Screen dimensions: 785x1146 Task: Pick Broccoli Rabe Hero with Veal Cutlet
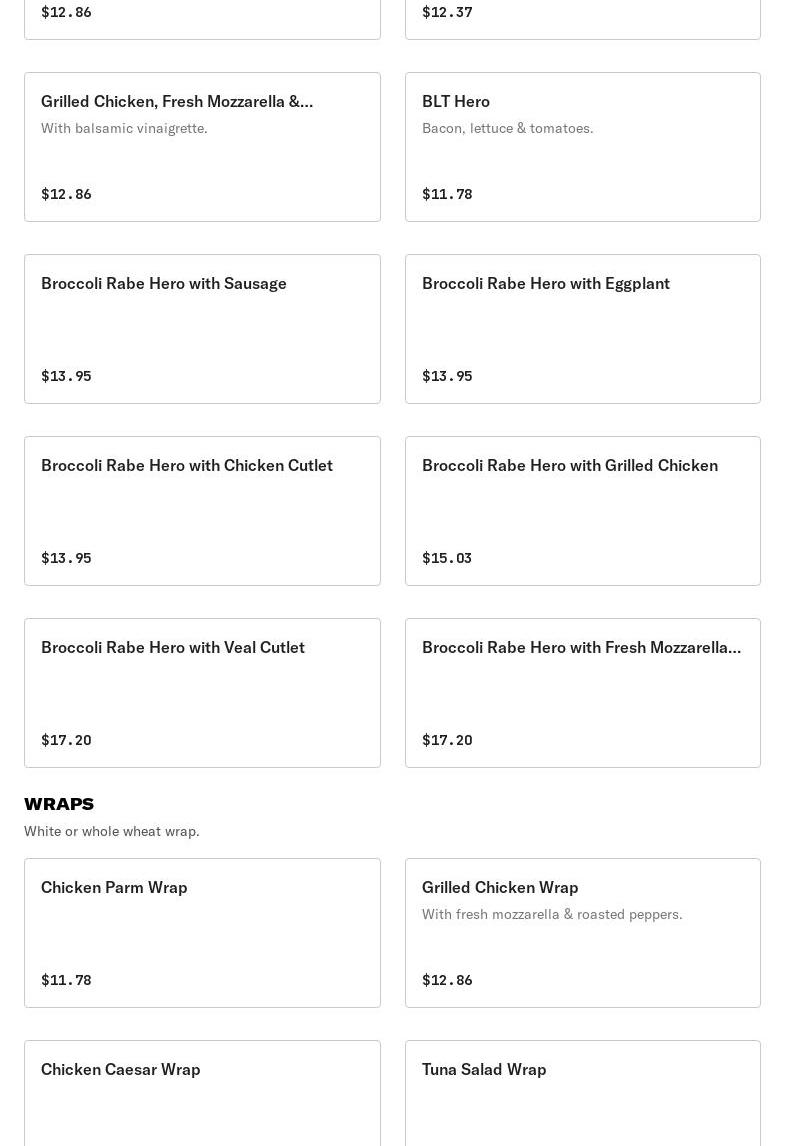pos(202,693)
